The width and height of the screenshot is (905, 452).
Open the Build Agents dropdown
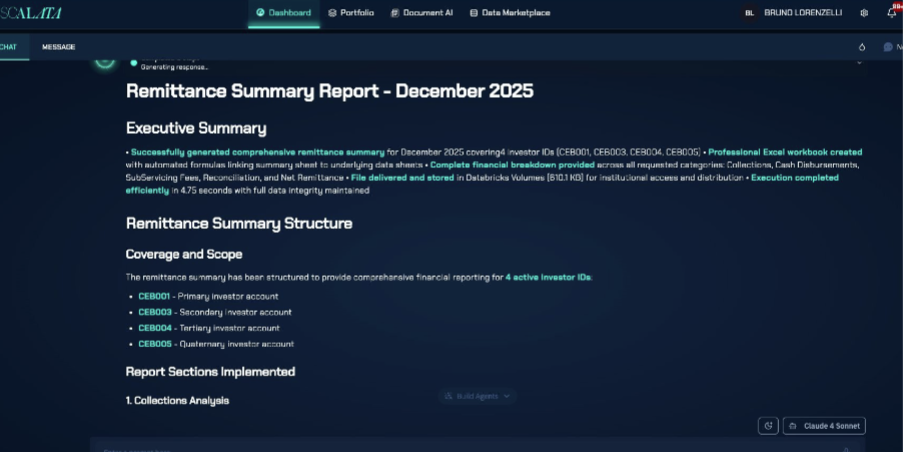[x=476, y=396]
